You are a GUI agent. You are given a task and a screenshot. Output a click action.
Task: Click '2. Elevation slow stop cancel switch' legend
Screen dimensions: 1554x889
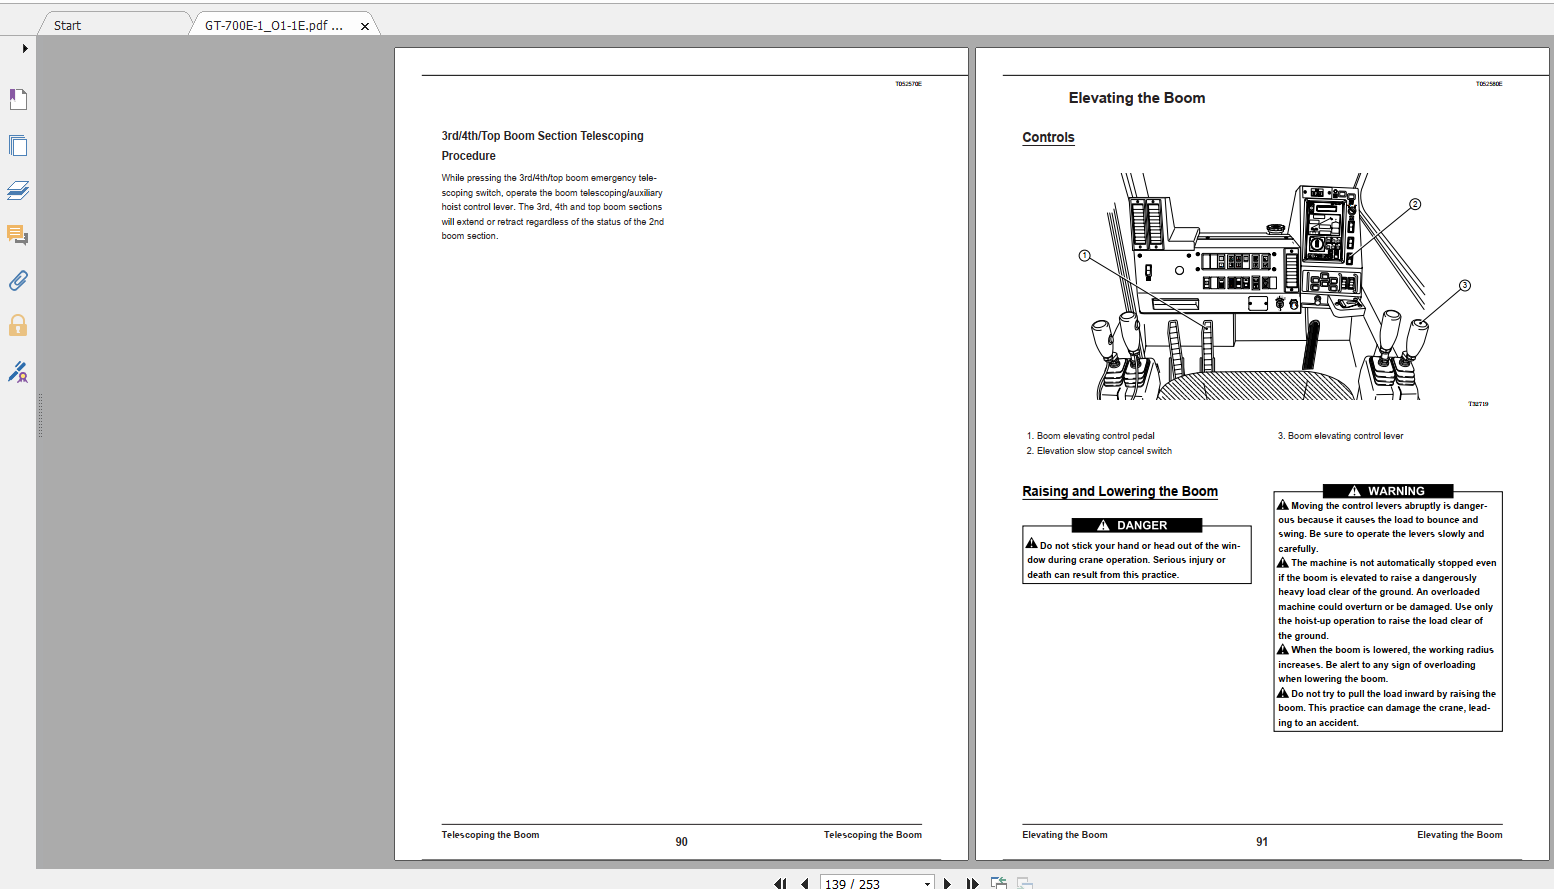1099,451
